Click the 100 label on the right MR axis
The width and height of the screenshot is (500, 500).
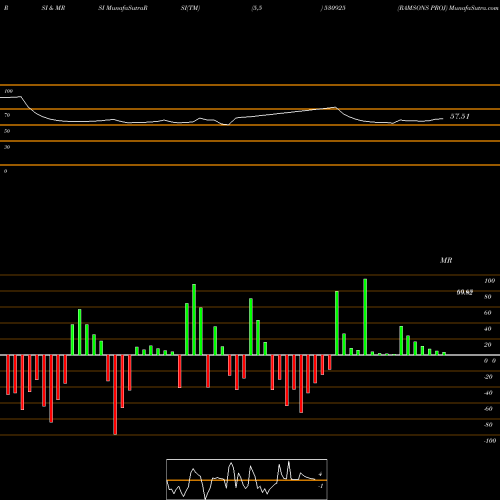coord(489,281)
